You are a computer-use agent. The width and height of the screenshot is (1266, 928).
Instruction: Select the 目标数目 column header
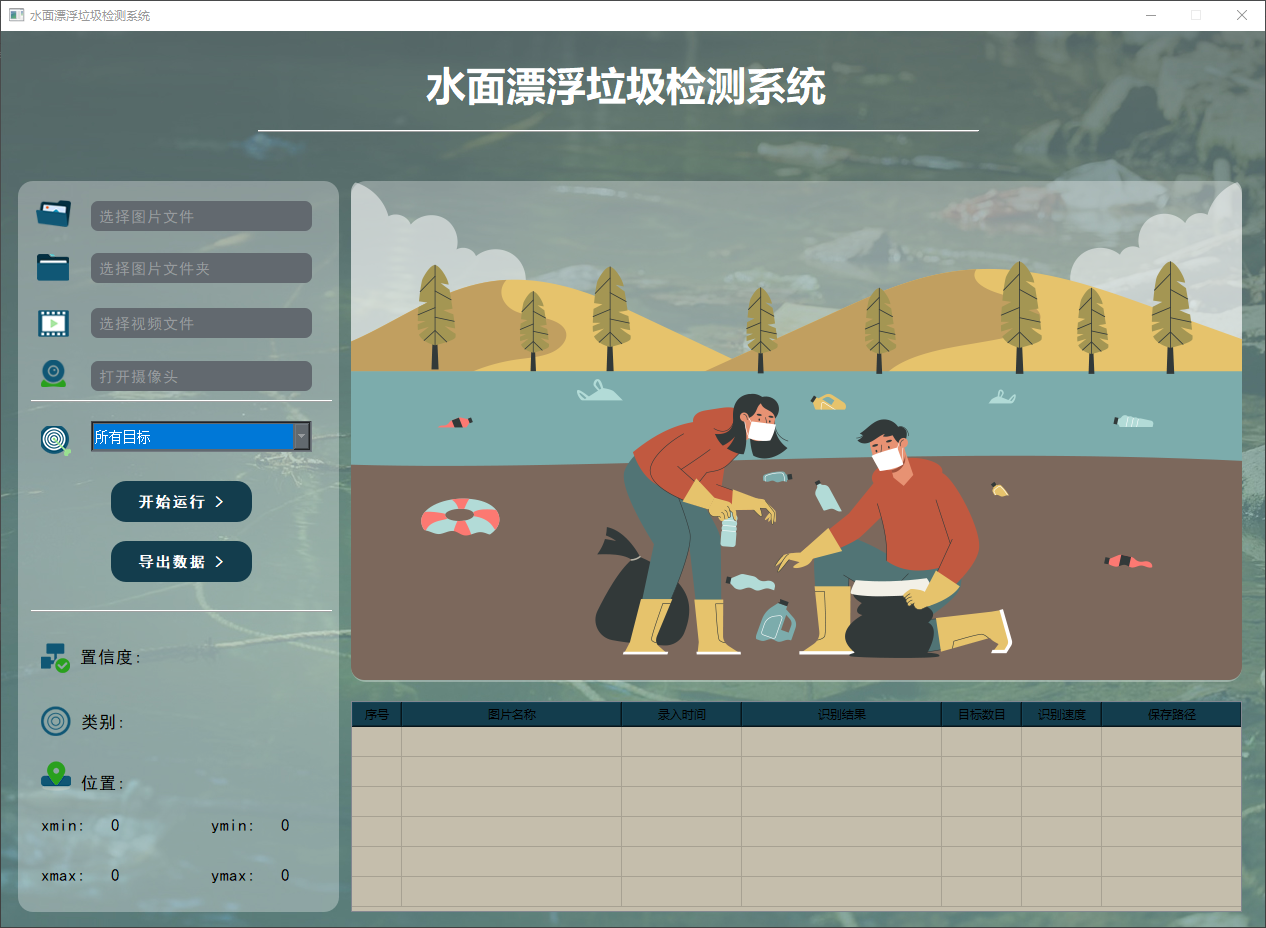pos(982,714)
